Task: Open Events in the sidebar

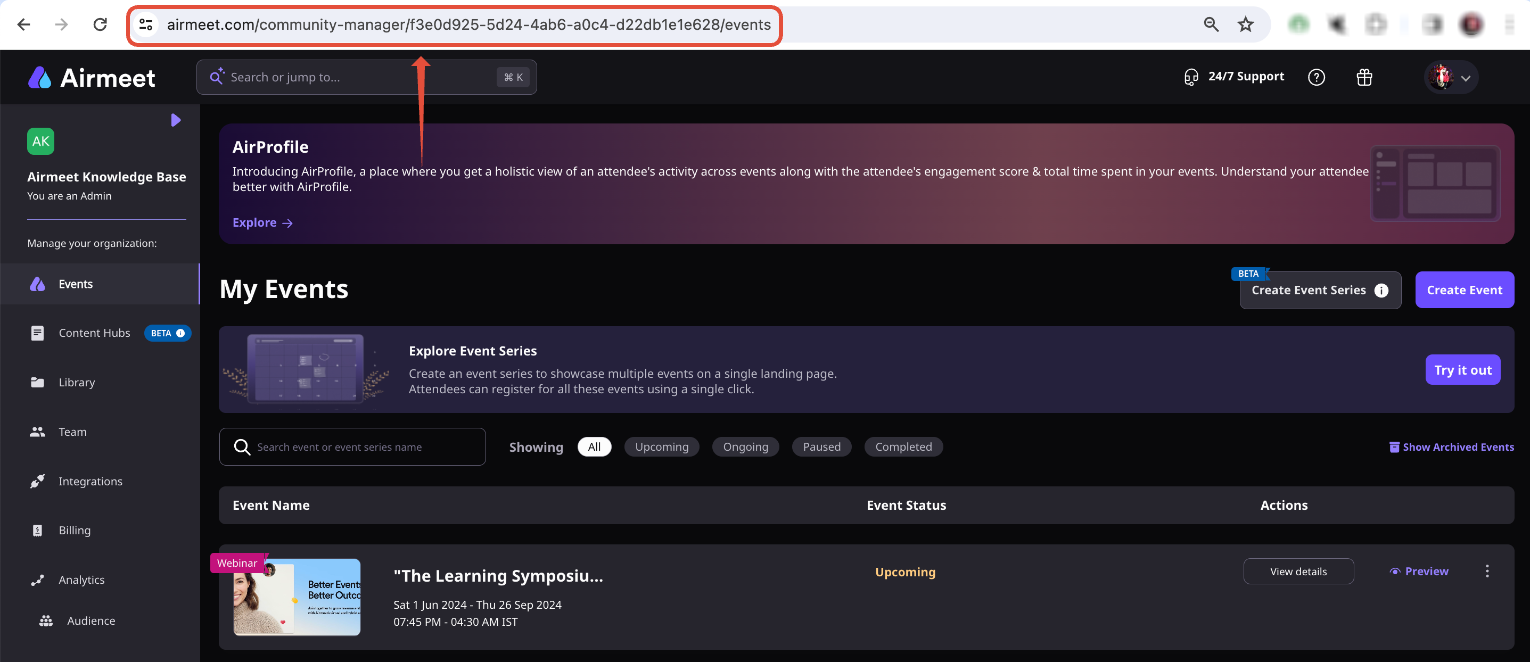Action: coord(100,284)
